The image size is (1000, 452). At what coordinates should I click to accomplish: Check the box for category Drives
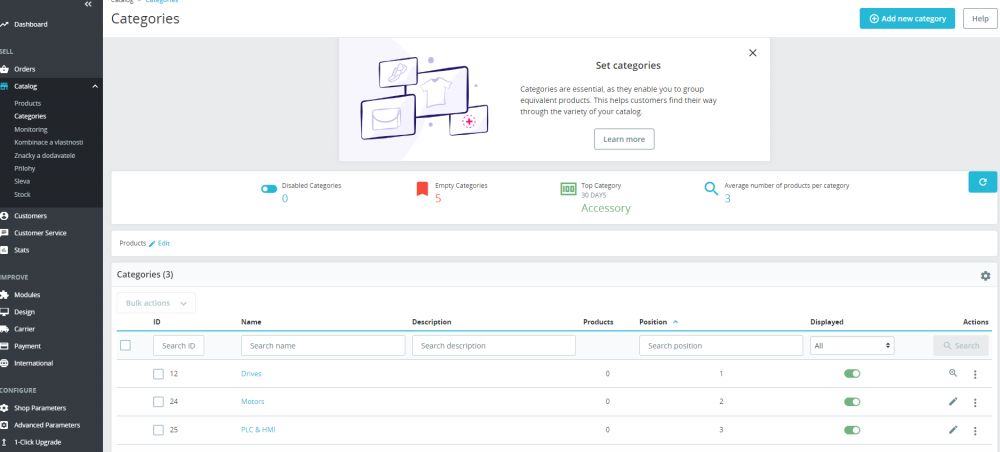(158, 374)
